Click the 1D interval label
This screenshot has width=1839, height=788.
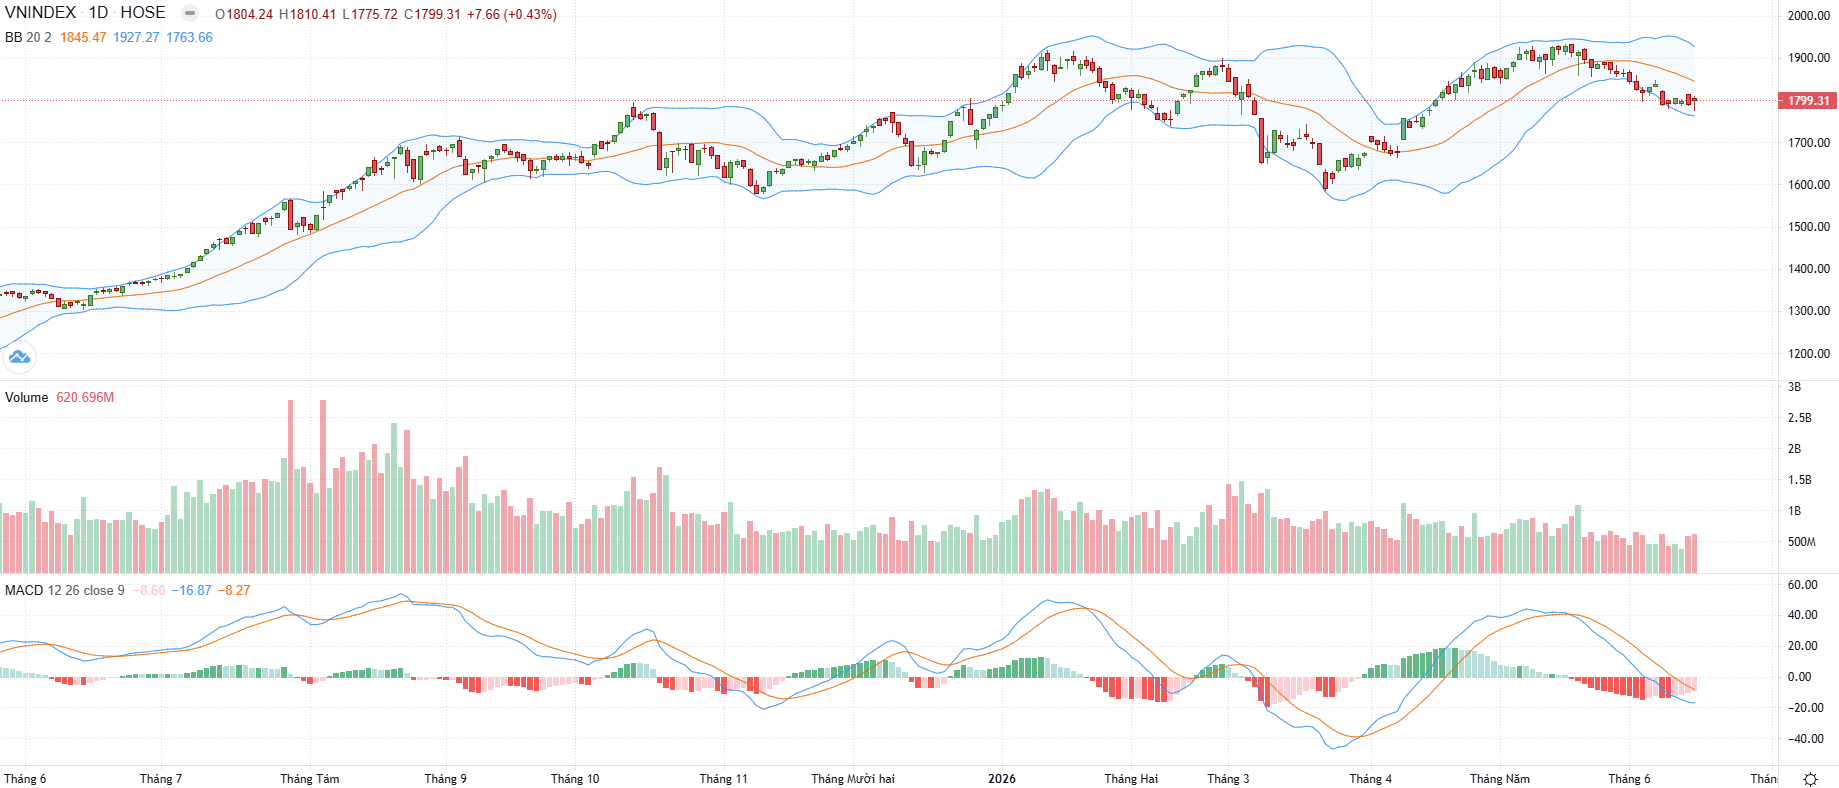tap(98, 13)
